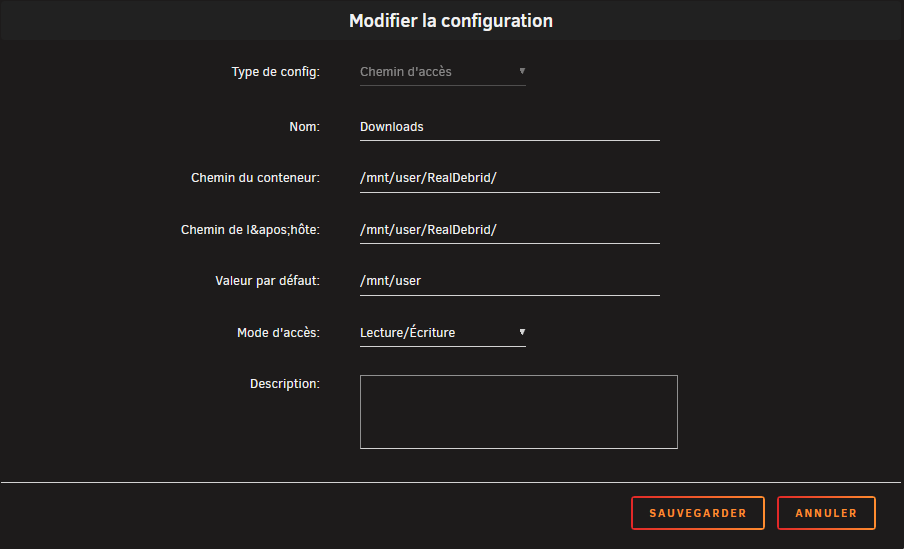Click the arrow beside Chemin d'accès
The image size is (904, 549).
point(522,71)
